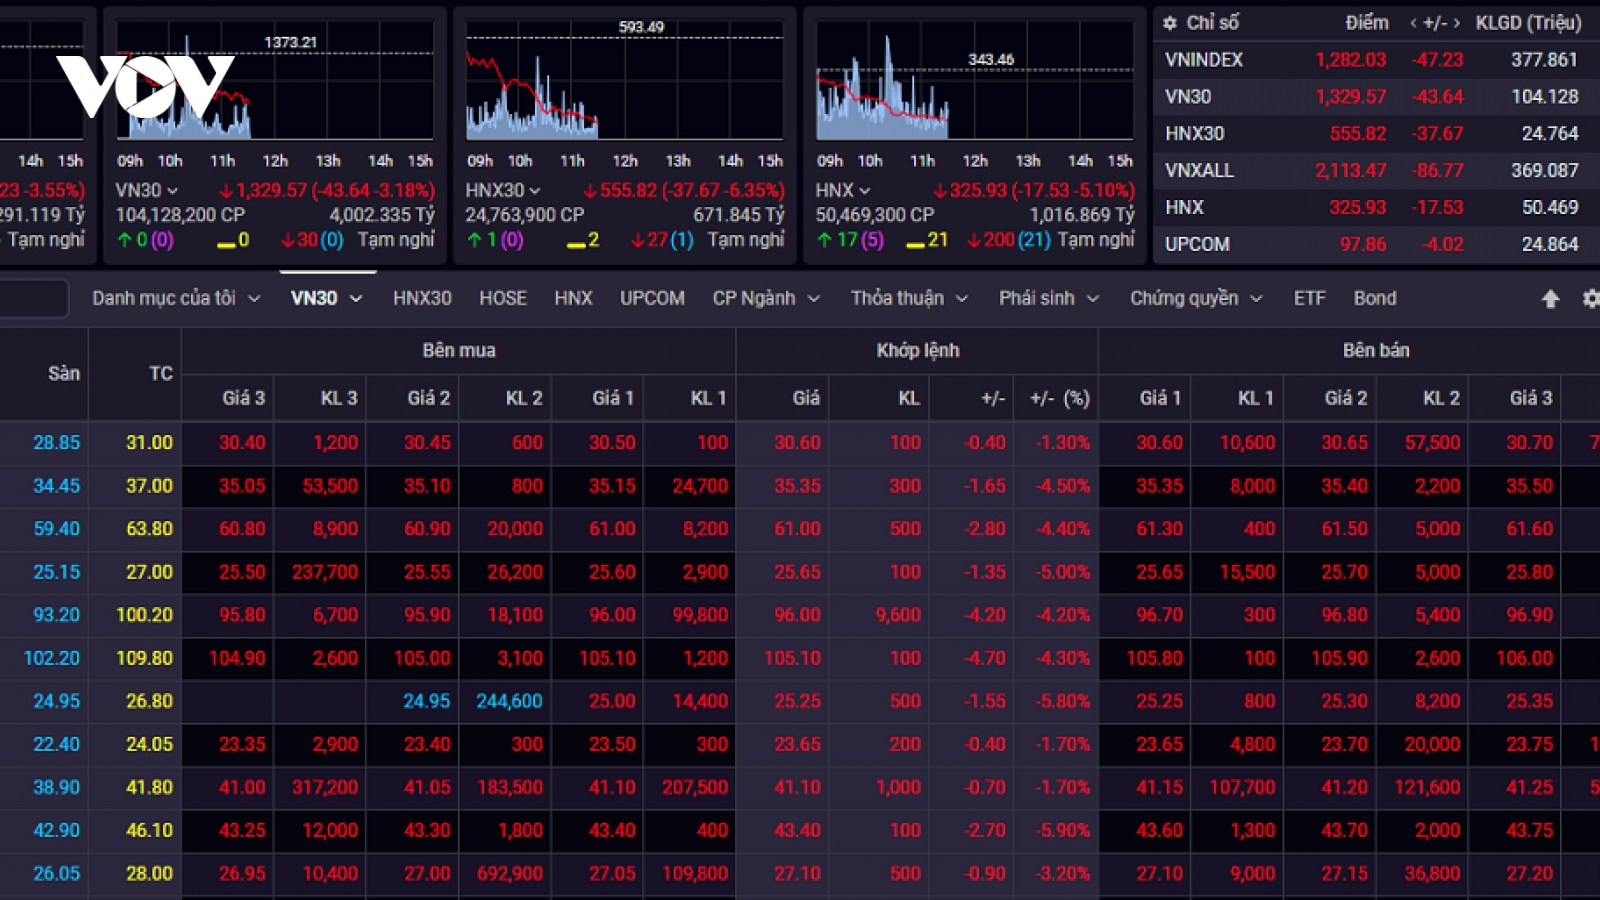This screenshot has width=1600, height=900.
Task: Switch to the HOSE tab
Action: tap(503, 298)
